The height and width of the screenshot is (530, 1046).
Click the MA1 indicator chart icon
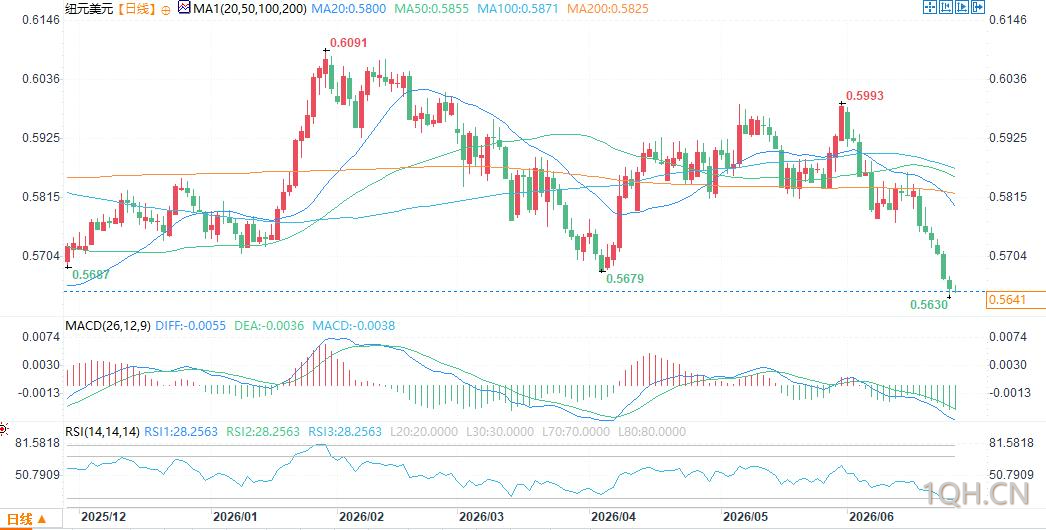185,9
